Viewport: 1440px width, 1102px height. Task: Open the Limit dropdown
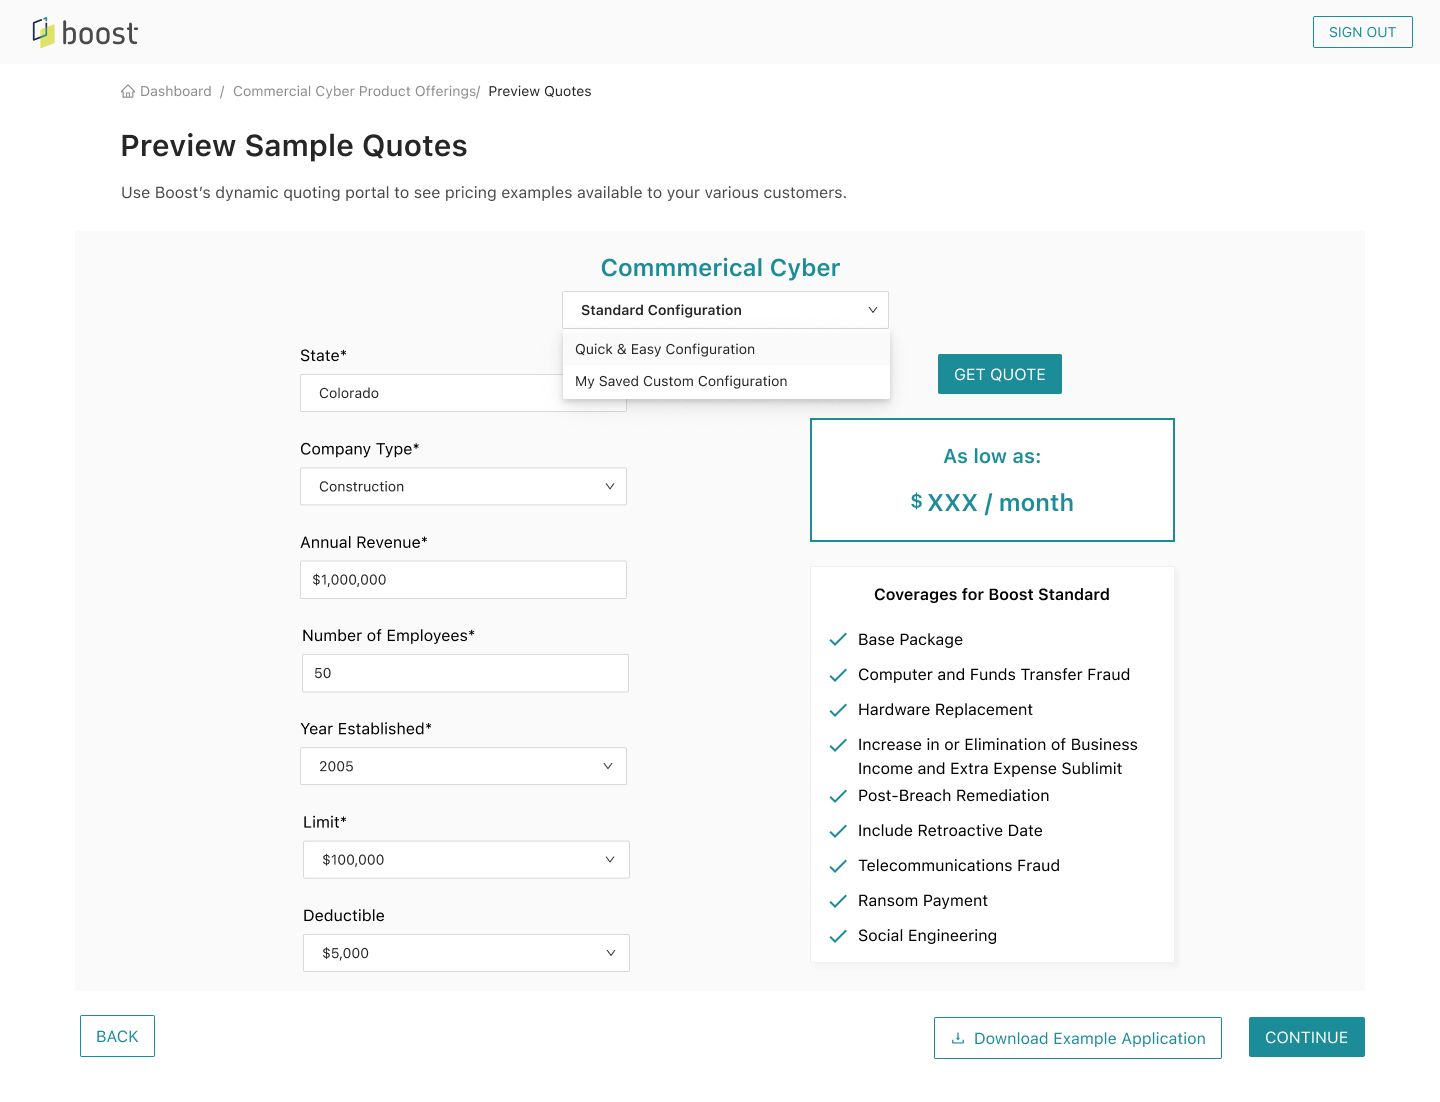[466, 860]
